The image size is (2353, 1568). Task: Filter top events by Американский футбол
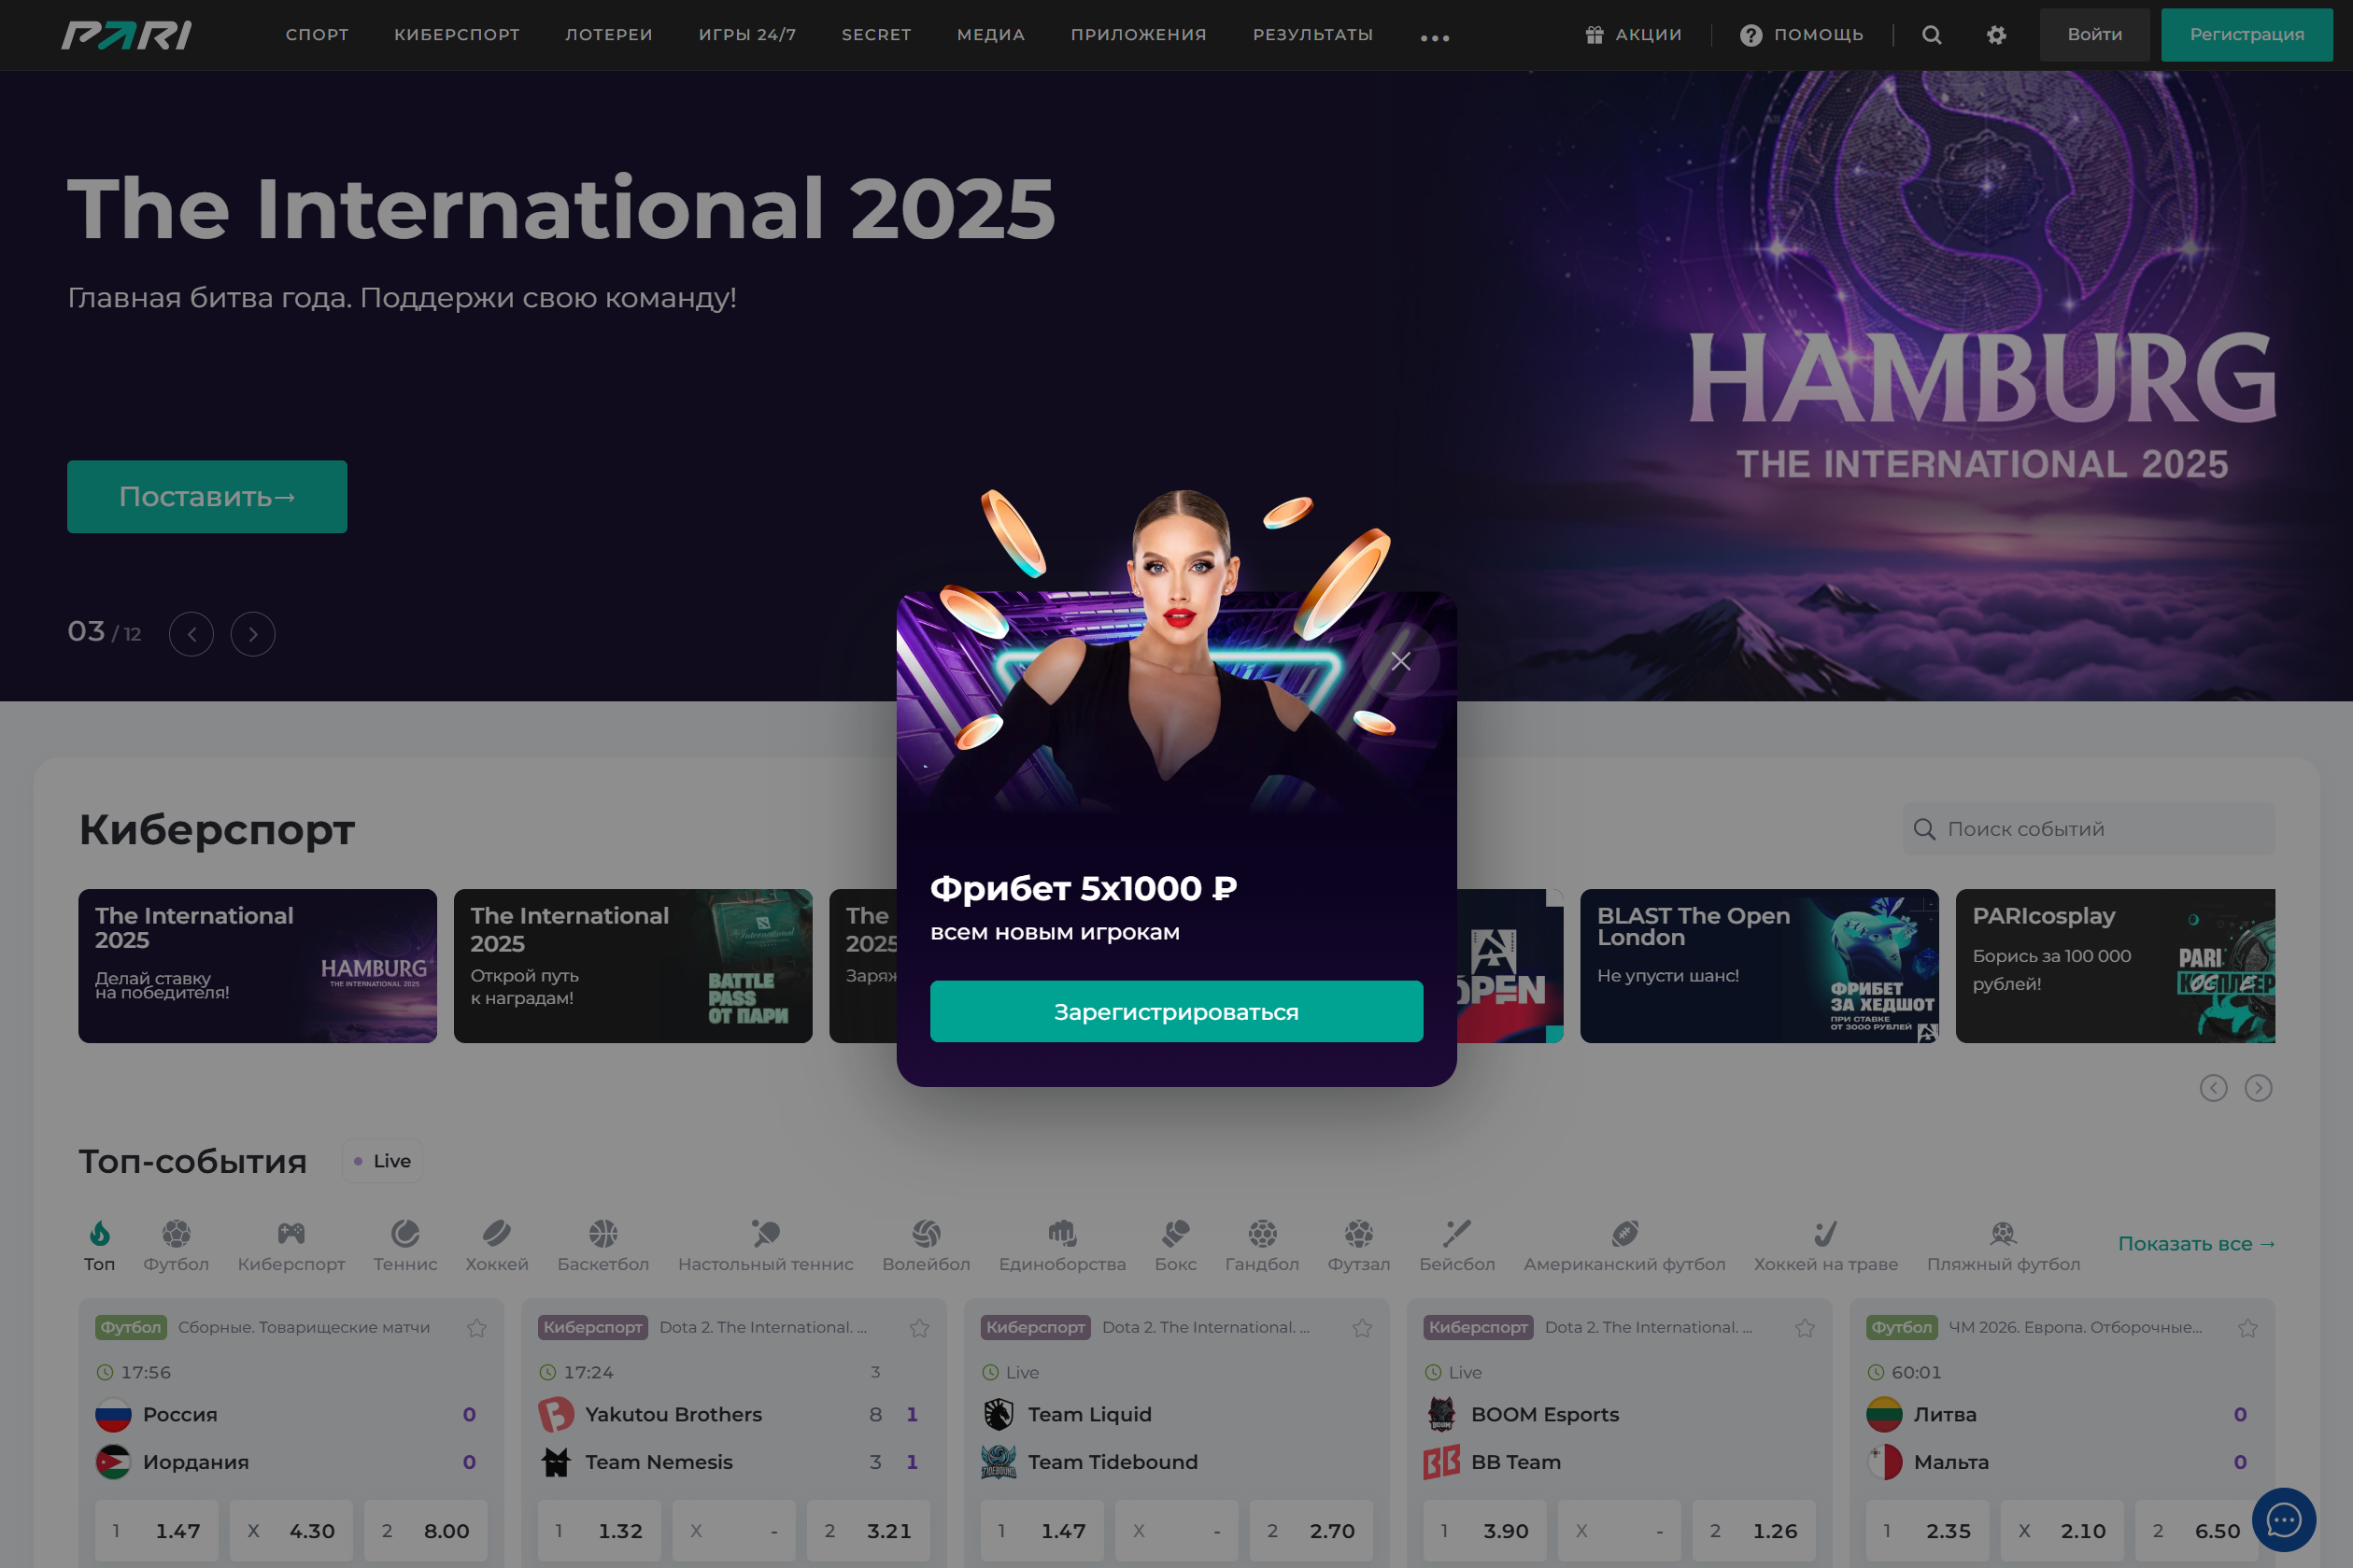[1624, 1245]
